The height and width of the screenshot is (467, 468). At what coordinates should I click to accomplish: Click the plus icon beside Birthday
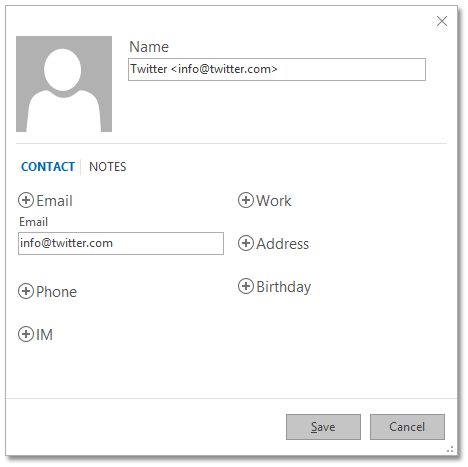[x=246, y=286]
